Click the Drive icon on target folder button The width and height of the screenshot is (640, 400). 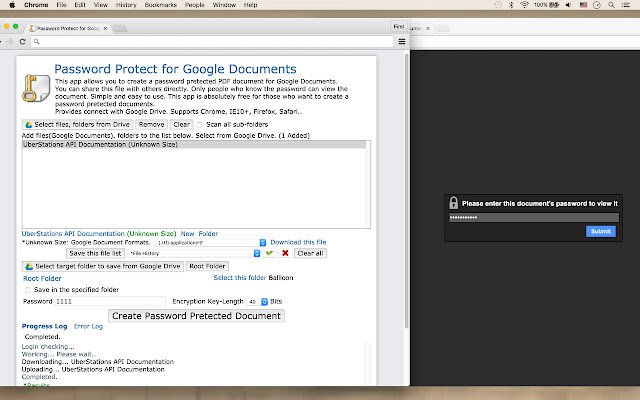click(x=29, y=267)
